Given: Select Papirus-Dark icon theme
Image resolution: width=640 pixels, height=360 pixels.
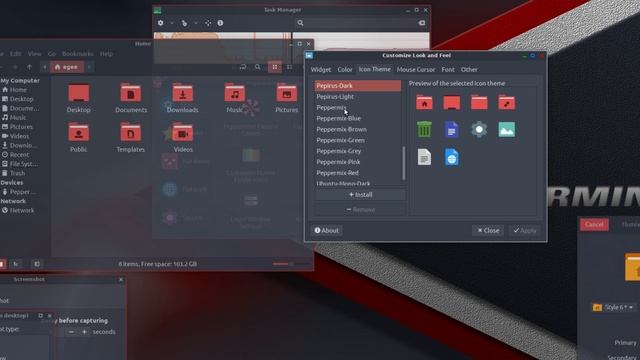Looking at the screenshot, I should coord(358,86).
